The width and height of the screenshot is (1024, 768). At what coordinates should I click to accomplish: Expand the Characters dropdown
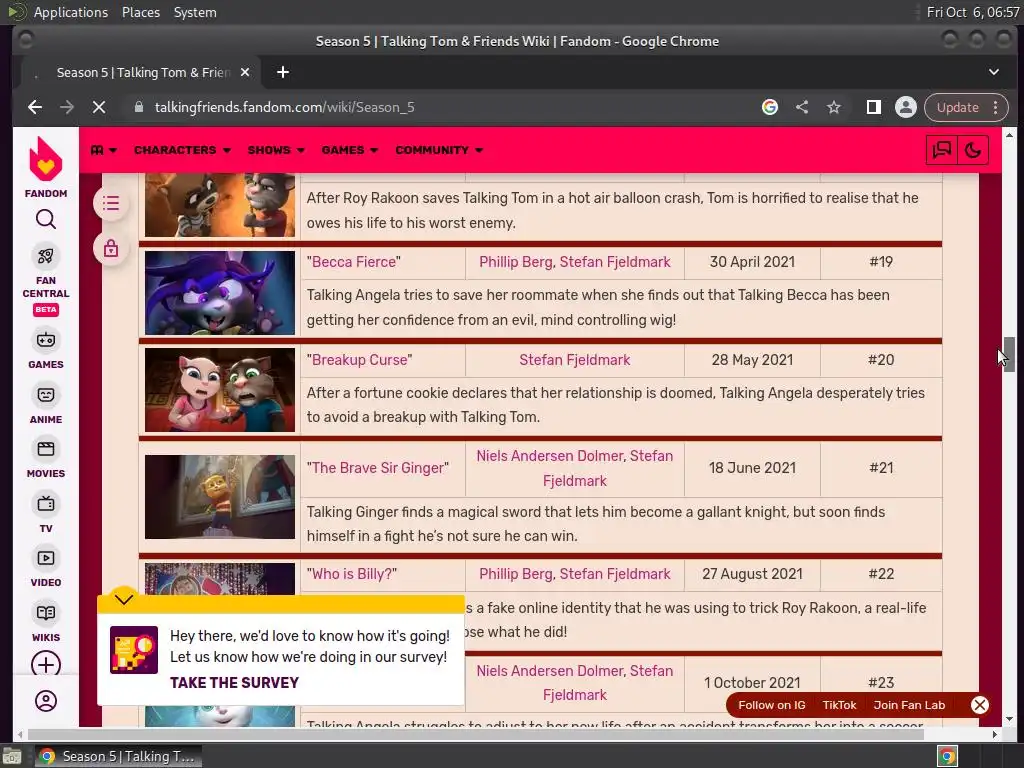tap(182, 150)
